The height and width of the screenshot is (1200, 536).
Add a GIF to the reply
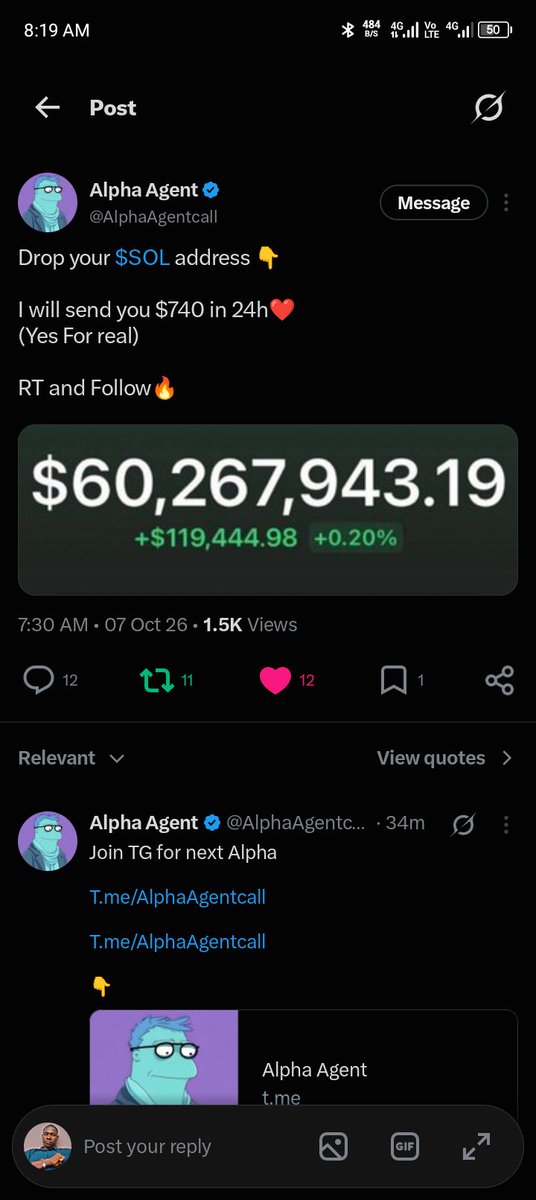404,1146
